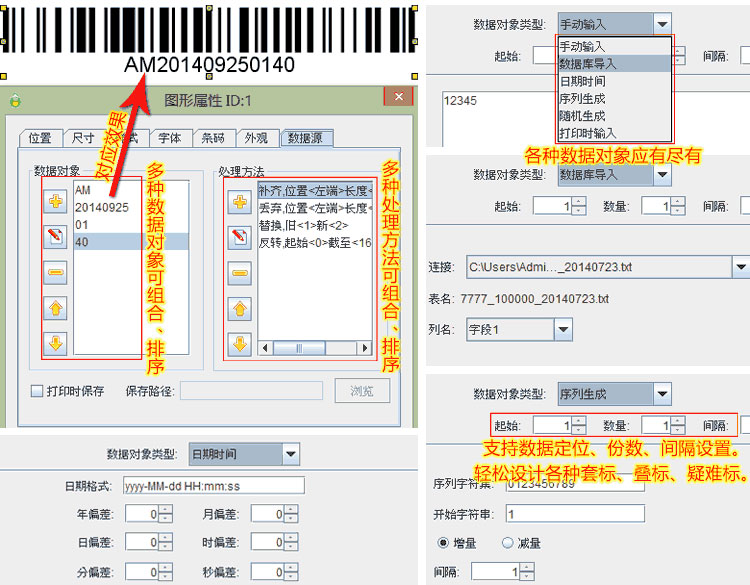The image size is (750, 585).
Task: Move data object up with arrow icon
Action: point(56,308)
